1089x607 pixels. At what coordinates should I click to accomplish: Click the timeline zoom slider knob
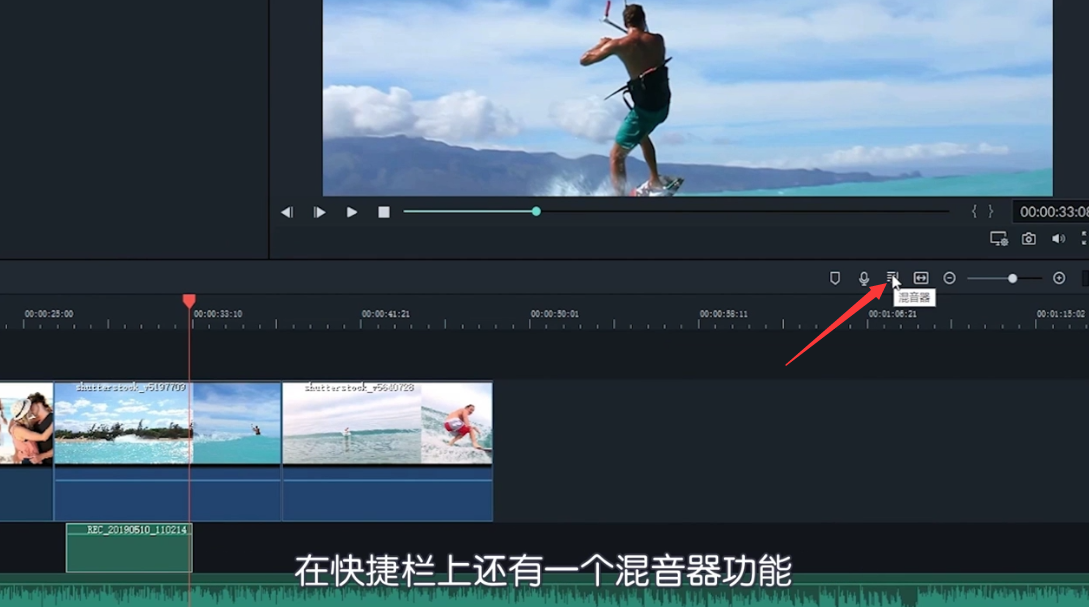[1013, 278]
